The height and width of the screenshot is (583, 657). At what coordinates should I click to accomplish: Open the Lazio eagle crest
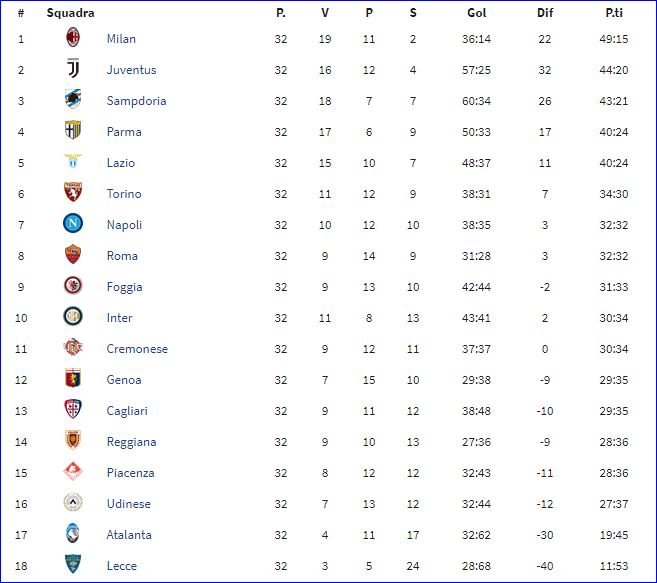pyautogui.click(x=73, y=161)
